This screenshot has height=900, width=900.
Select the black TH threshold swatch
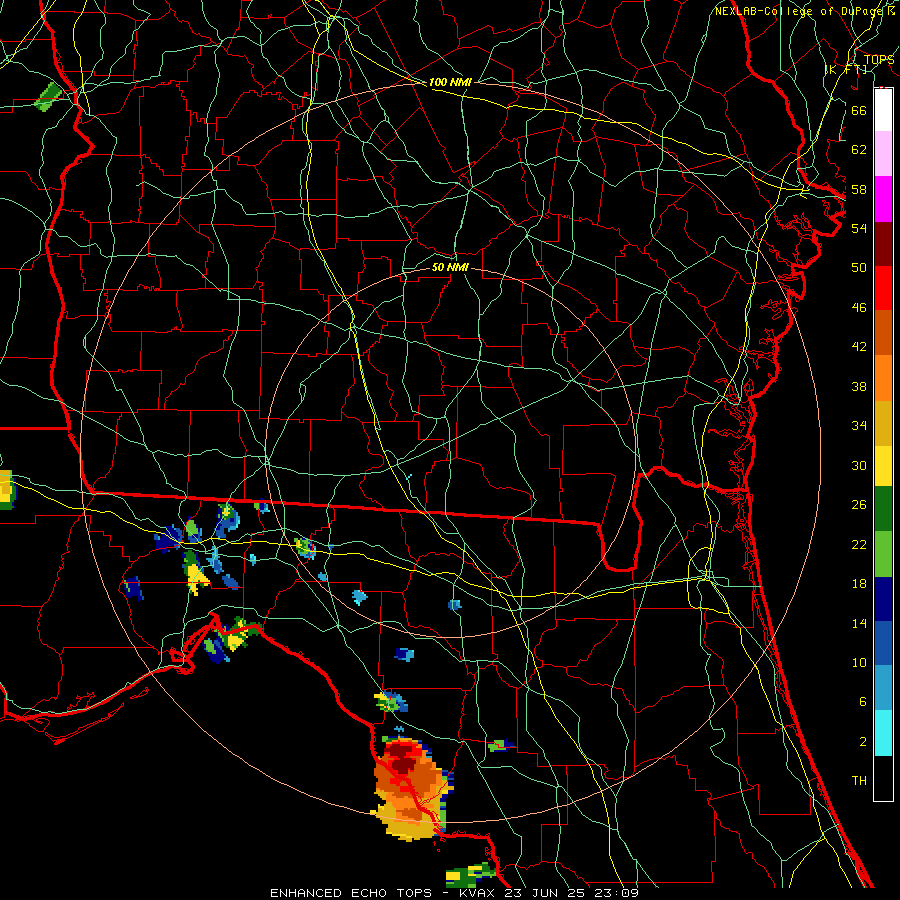pyautogui.click(x=883, y=778)
